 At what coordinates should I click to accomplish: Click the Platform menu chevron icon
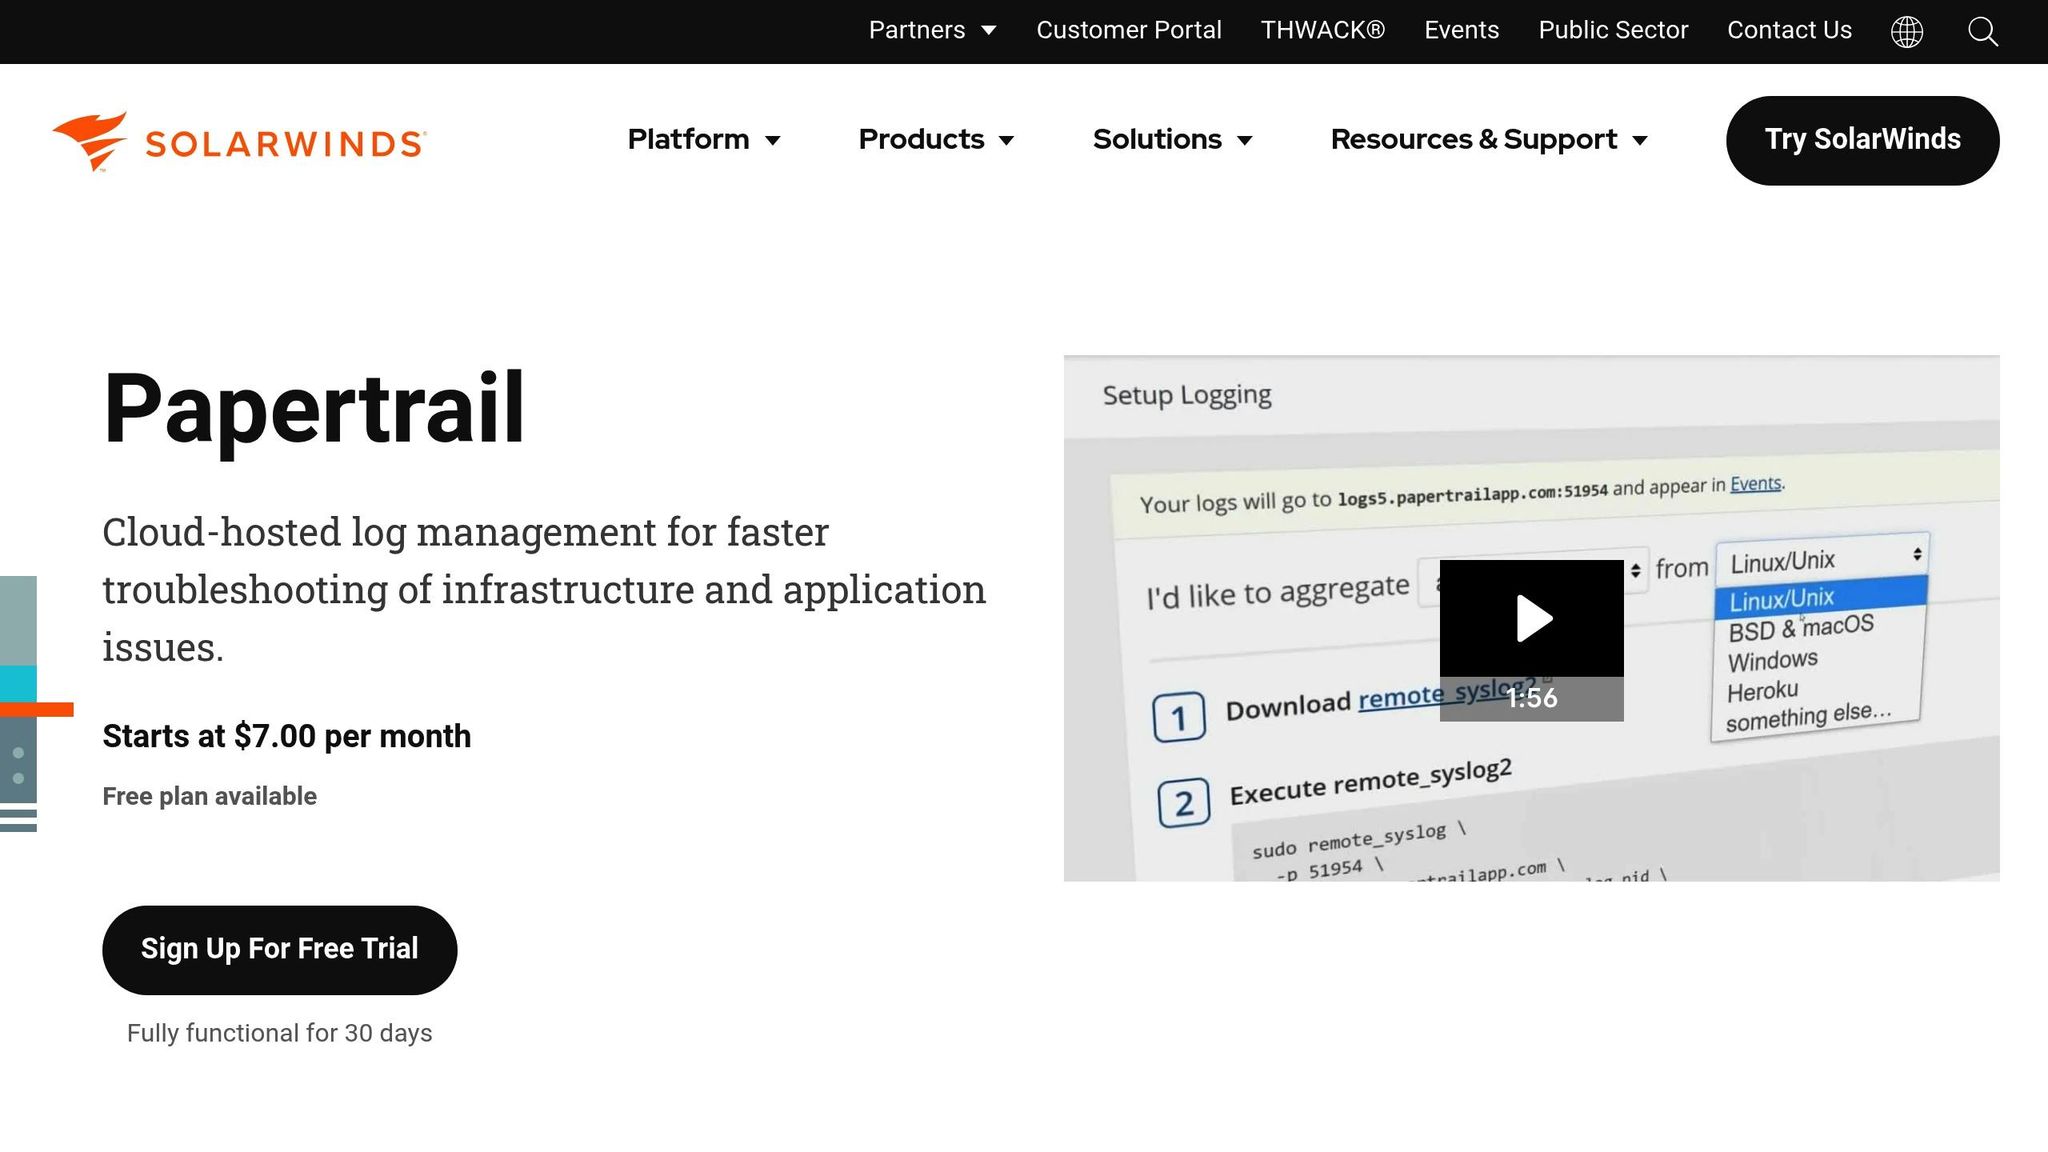tap(775, 141)
